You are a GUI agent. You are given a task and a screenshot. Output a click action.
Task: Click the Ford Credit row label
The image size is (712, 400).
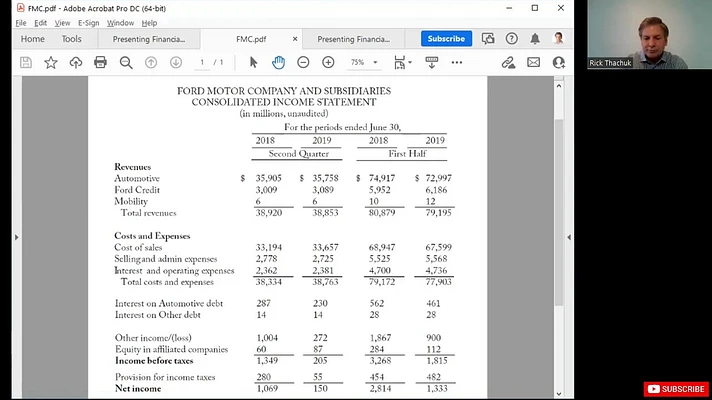coord(137,190)
